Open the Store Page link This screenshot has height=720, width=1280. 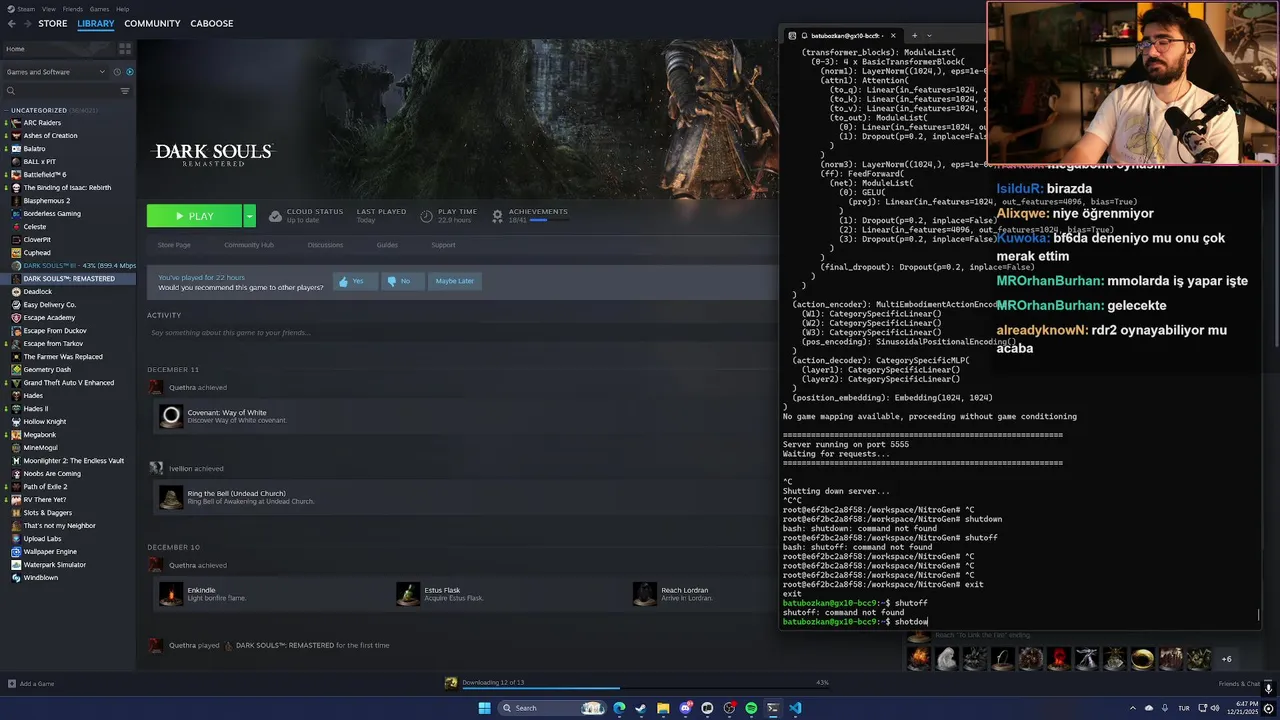(x=174, y=245)
